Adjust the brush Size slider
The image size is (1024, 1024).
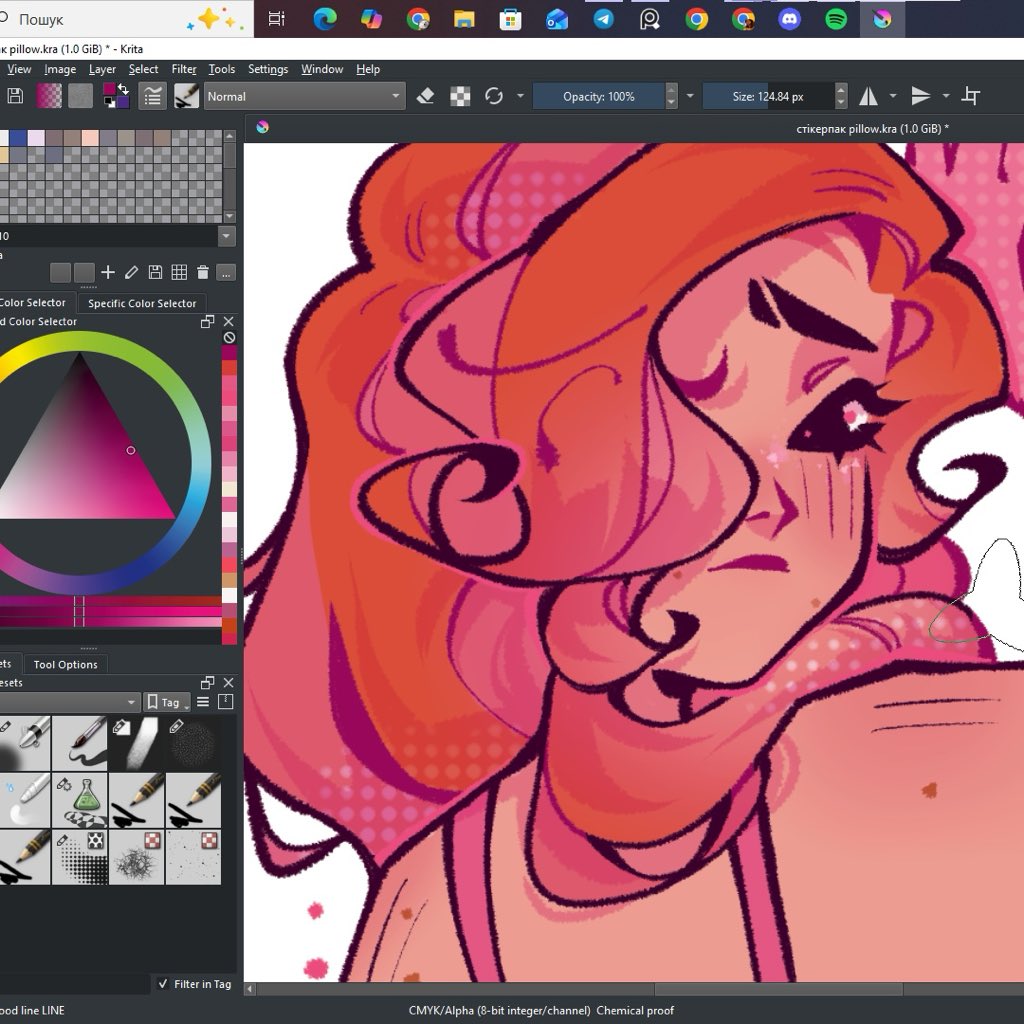pos(768,96)
